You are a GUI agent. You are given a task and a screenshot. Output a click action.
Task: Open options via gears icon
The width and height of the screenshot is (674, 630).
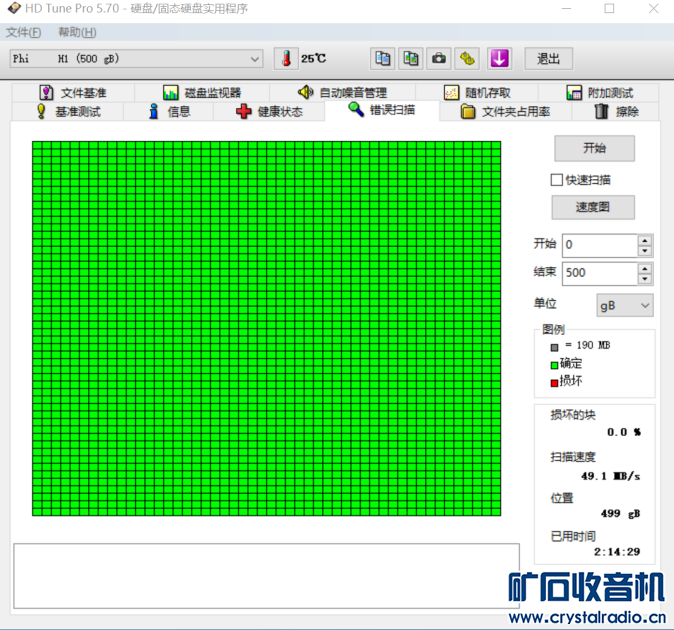[x=467, y=58]
